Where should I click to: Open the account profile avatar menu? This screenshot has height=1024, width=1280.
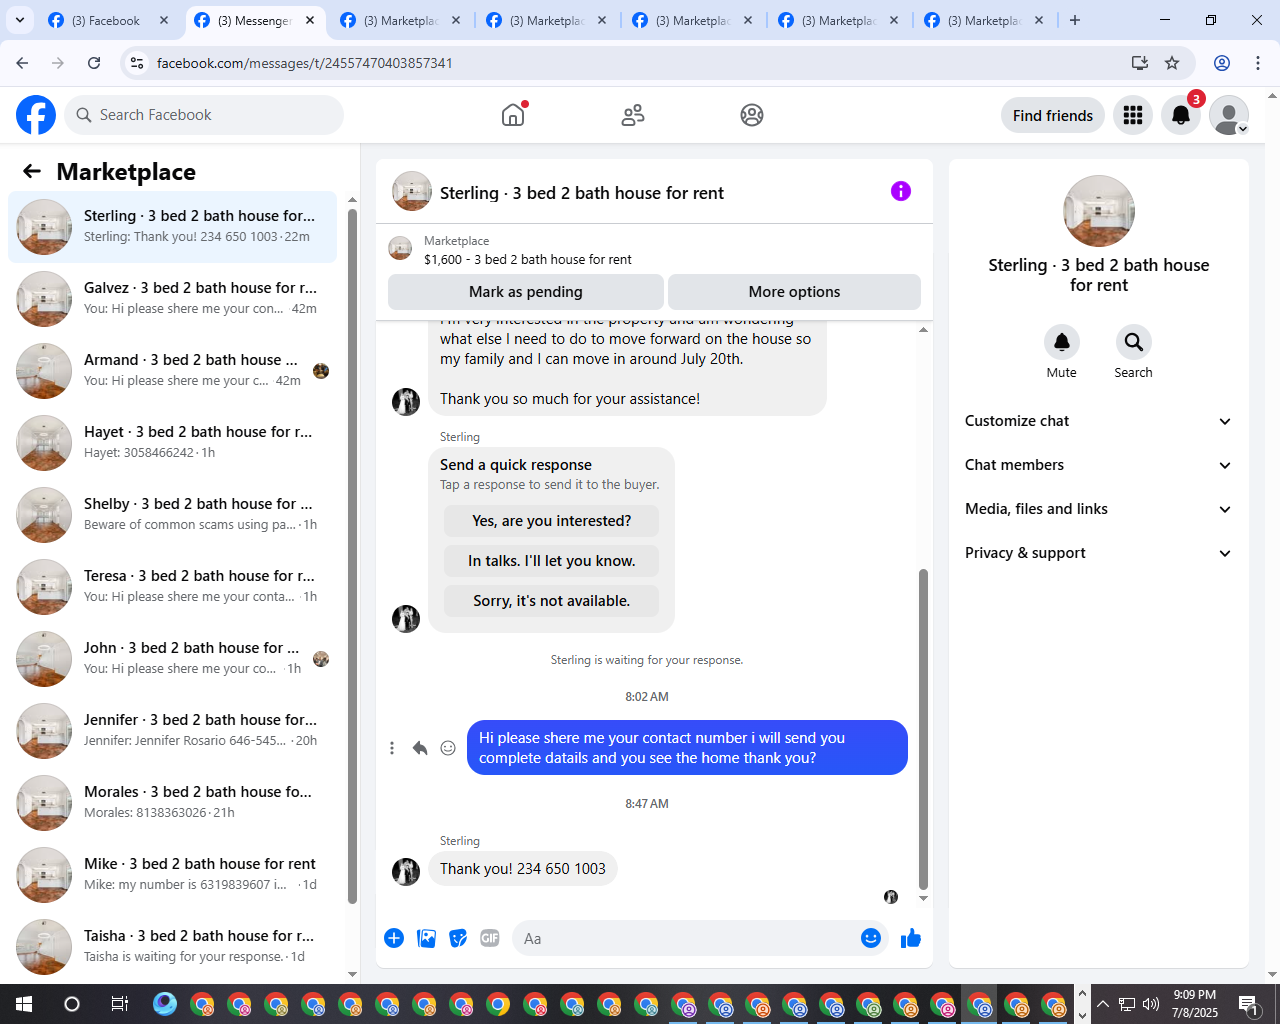click(1229, 115)
